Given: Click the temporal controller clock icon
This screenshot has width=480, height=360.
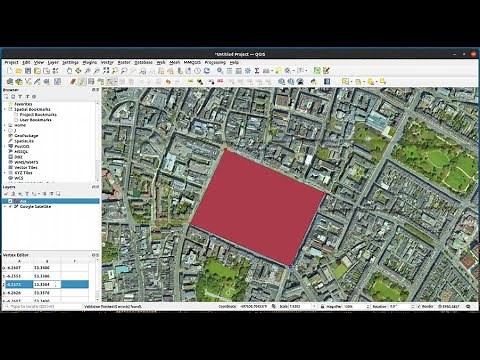Looking at the screenshot, I should pos(198,71).
